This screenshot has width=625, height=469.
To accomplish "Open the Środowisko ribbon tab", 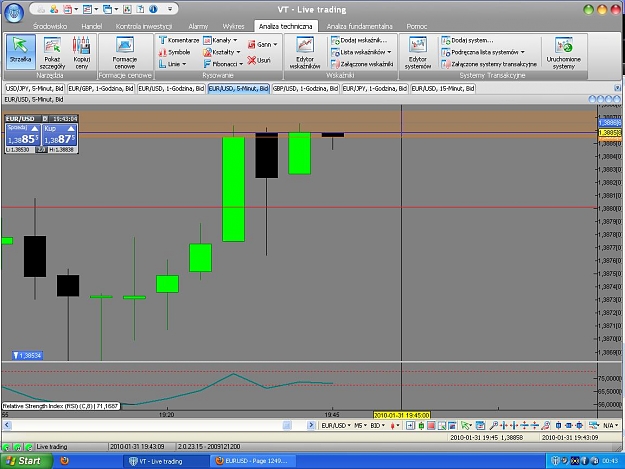I will click(x=50, y=26).
